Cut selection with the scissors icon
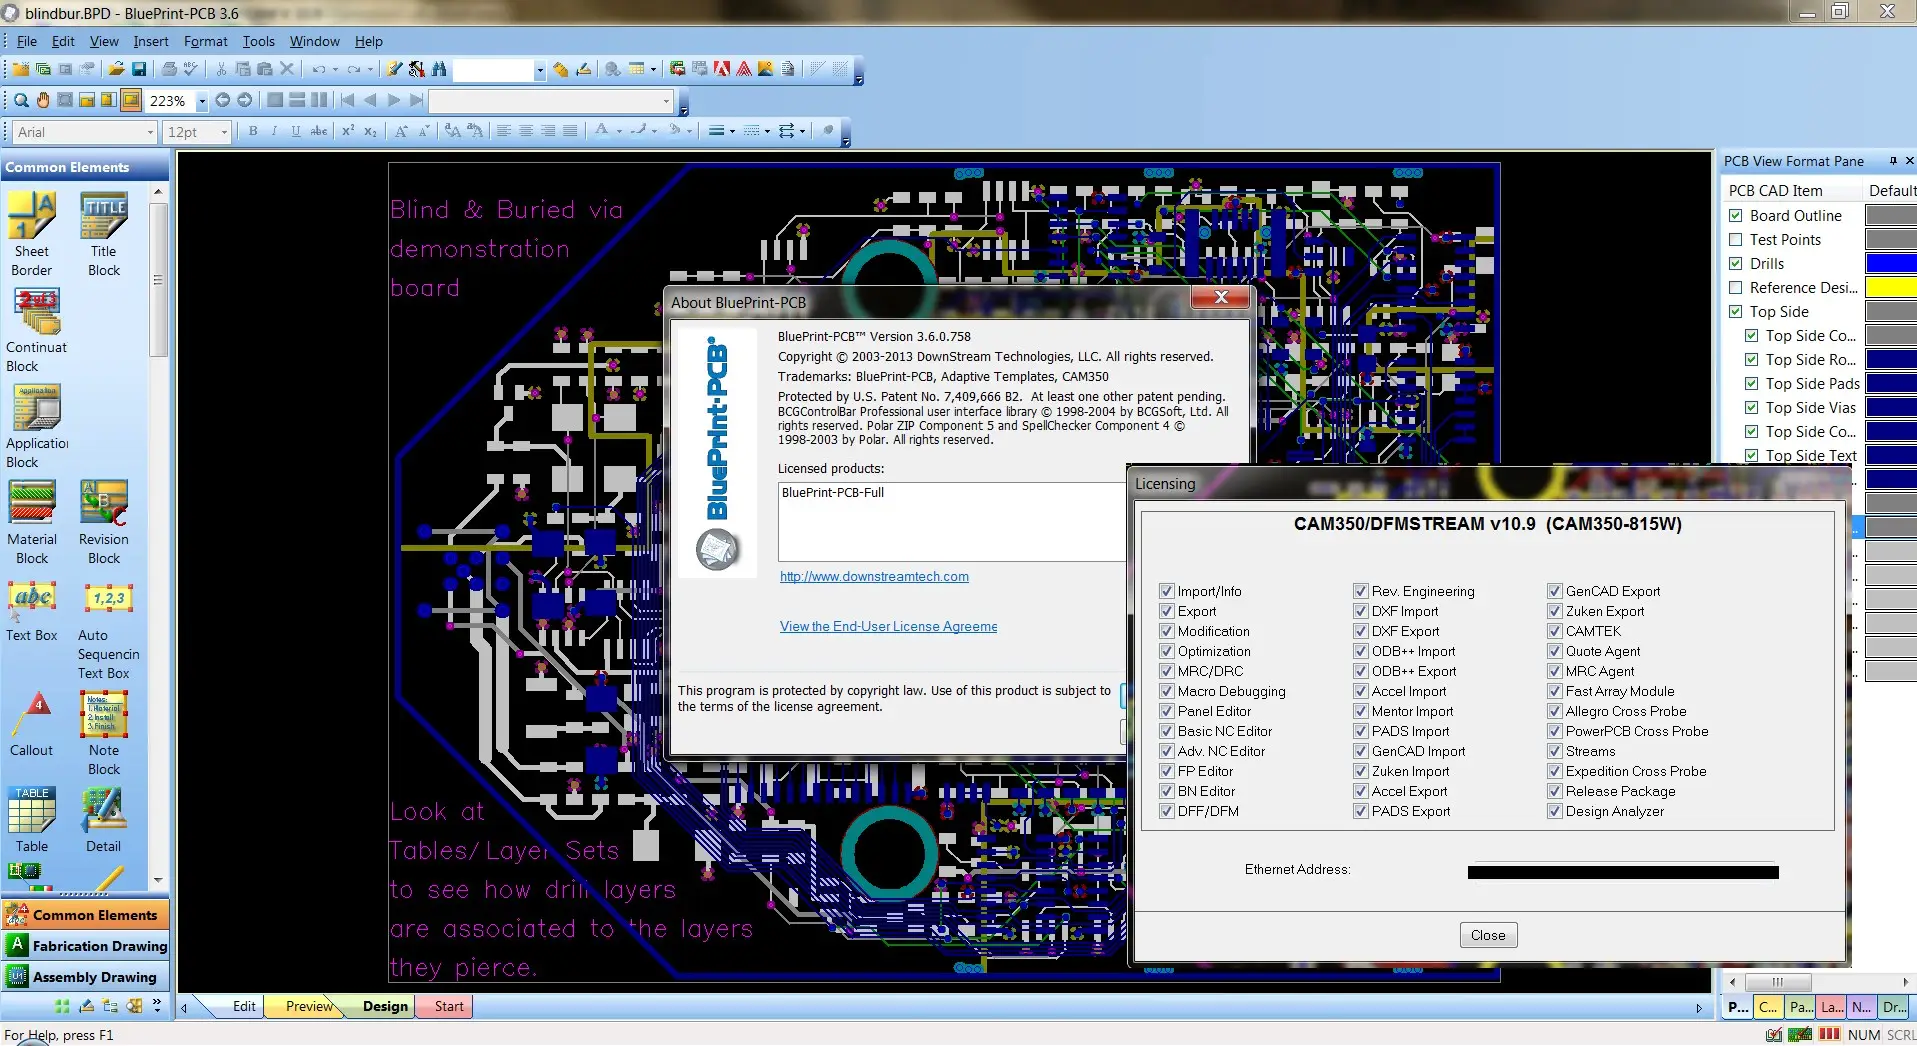The height and width of the screenshot is (1046, 1917). tap(221, 69)
